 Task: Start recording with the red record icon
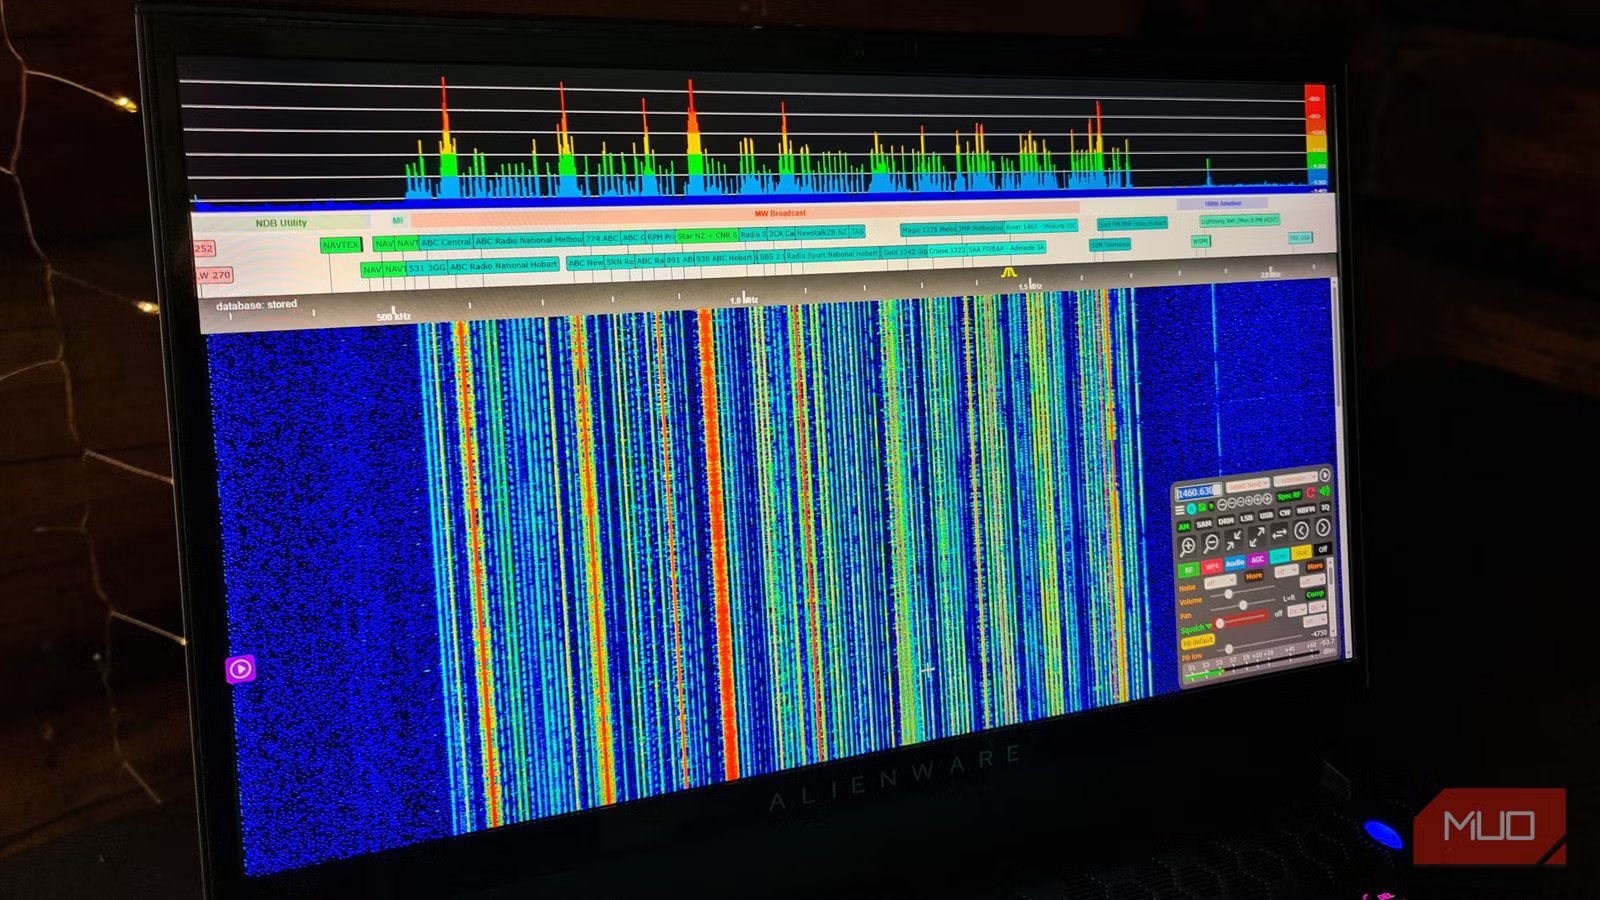tap(1310, 493)
